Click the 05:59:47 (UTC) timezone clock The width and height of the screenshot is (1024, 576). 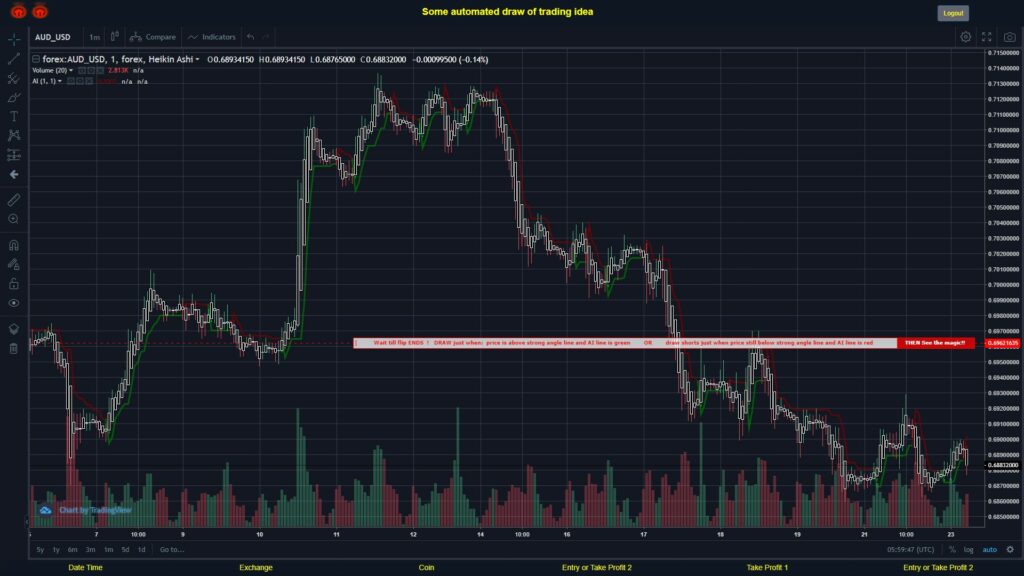tap(910, 550)
